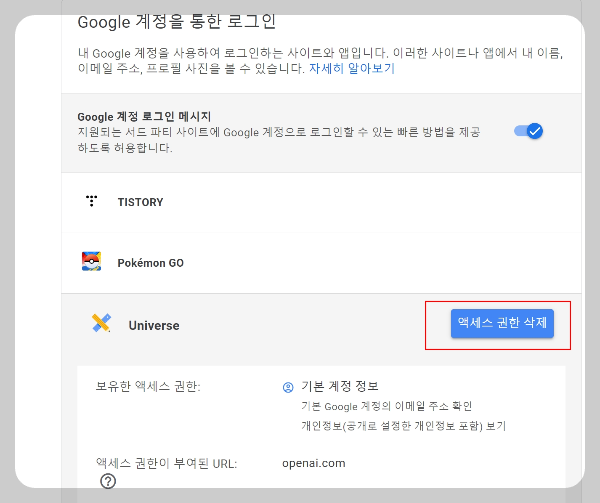The image size is (600, 503).
Task: Click 기본 Google 계정의 이메일 주소 확인 text
Action: (x=386, y=406)
